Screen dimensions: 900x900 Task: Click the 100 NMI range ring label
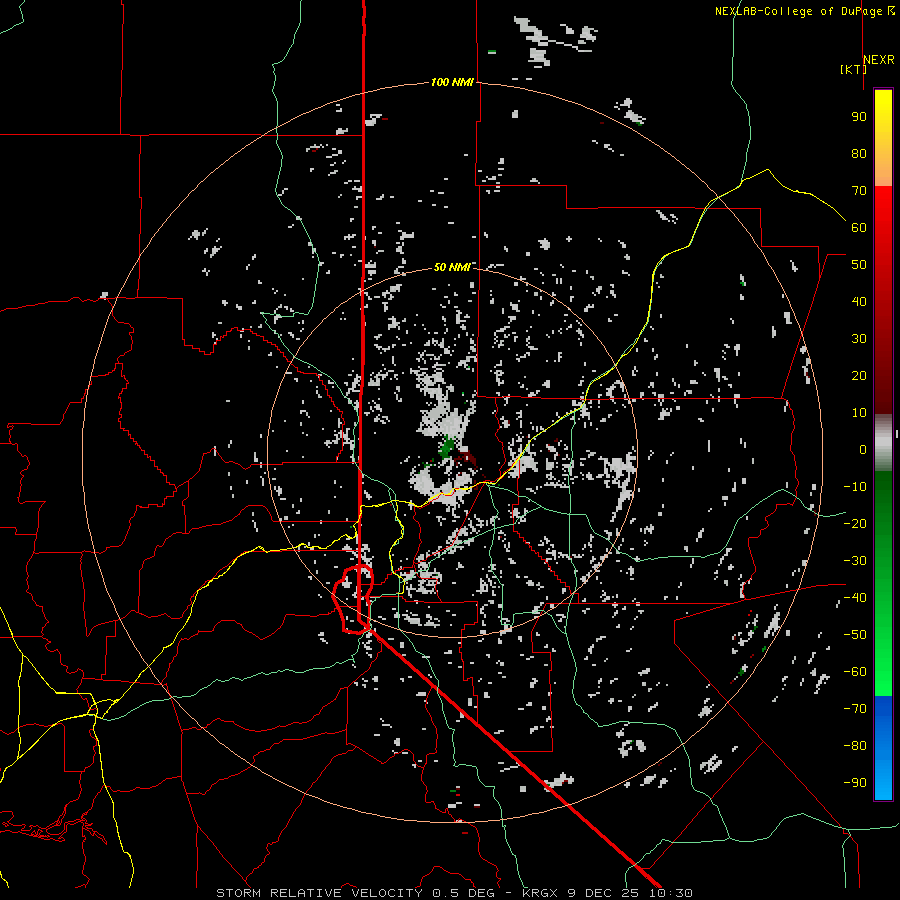click(452, 83)
